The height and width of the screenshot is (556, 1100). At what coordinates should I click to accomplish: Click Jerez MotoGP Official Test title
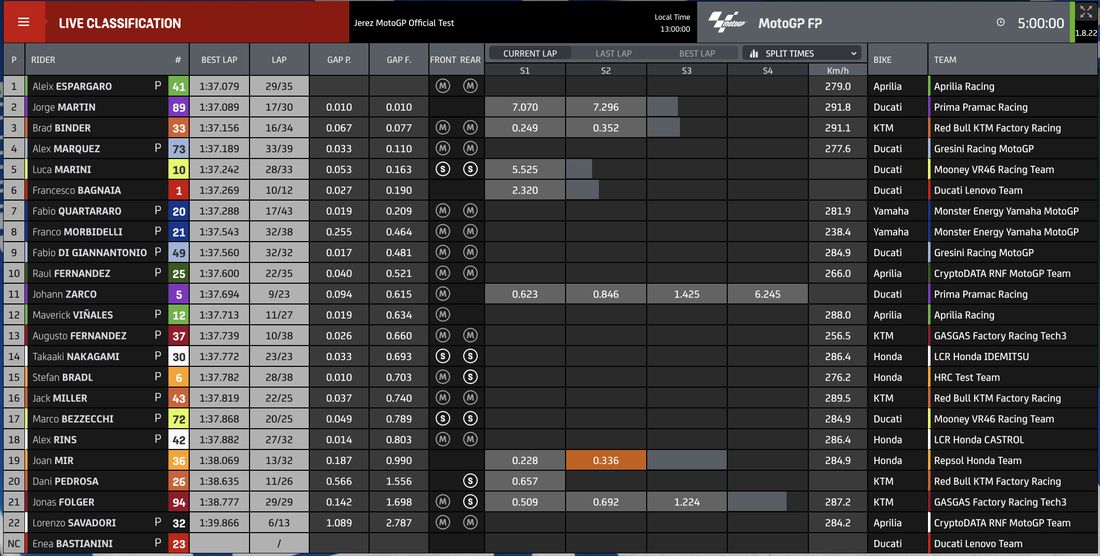(x=405, y=22)
